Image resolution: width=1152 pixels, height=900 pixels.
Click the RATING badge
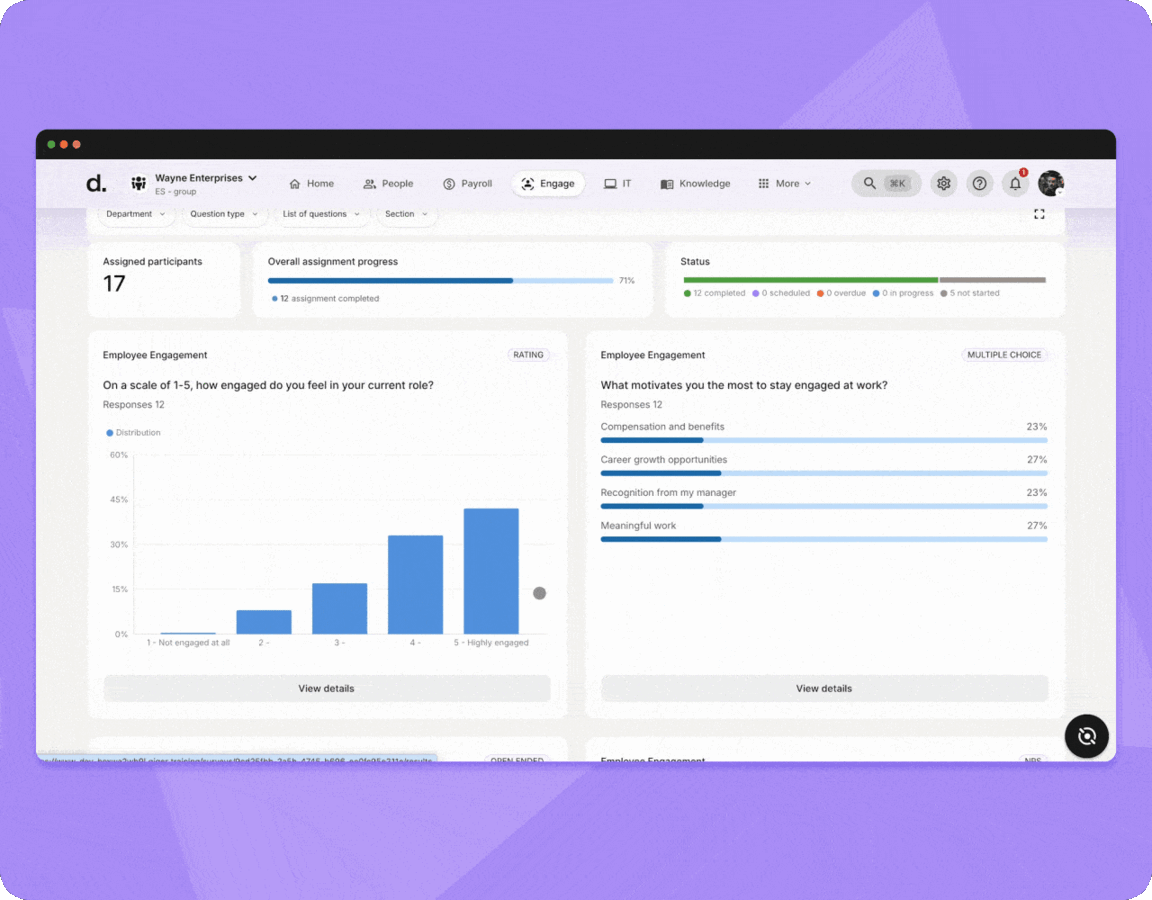click(x=528, y=355)
